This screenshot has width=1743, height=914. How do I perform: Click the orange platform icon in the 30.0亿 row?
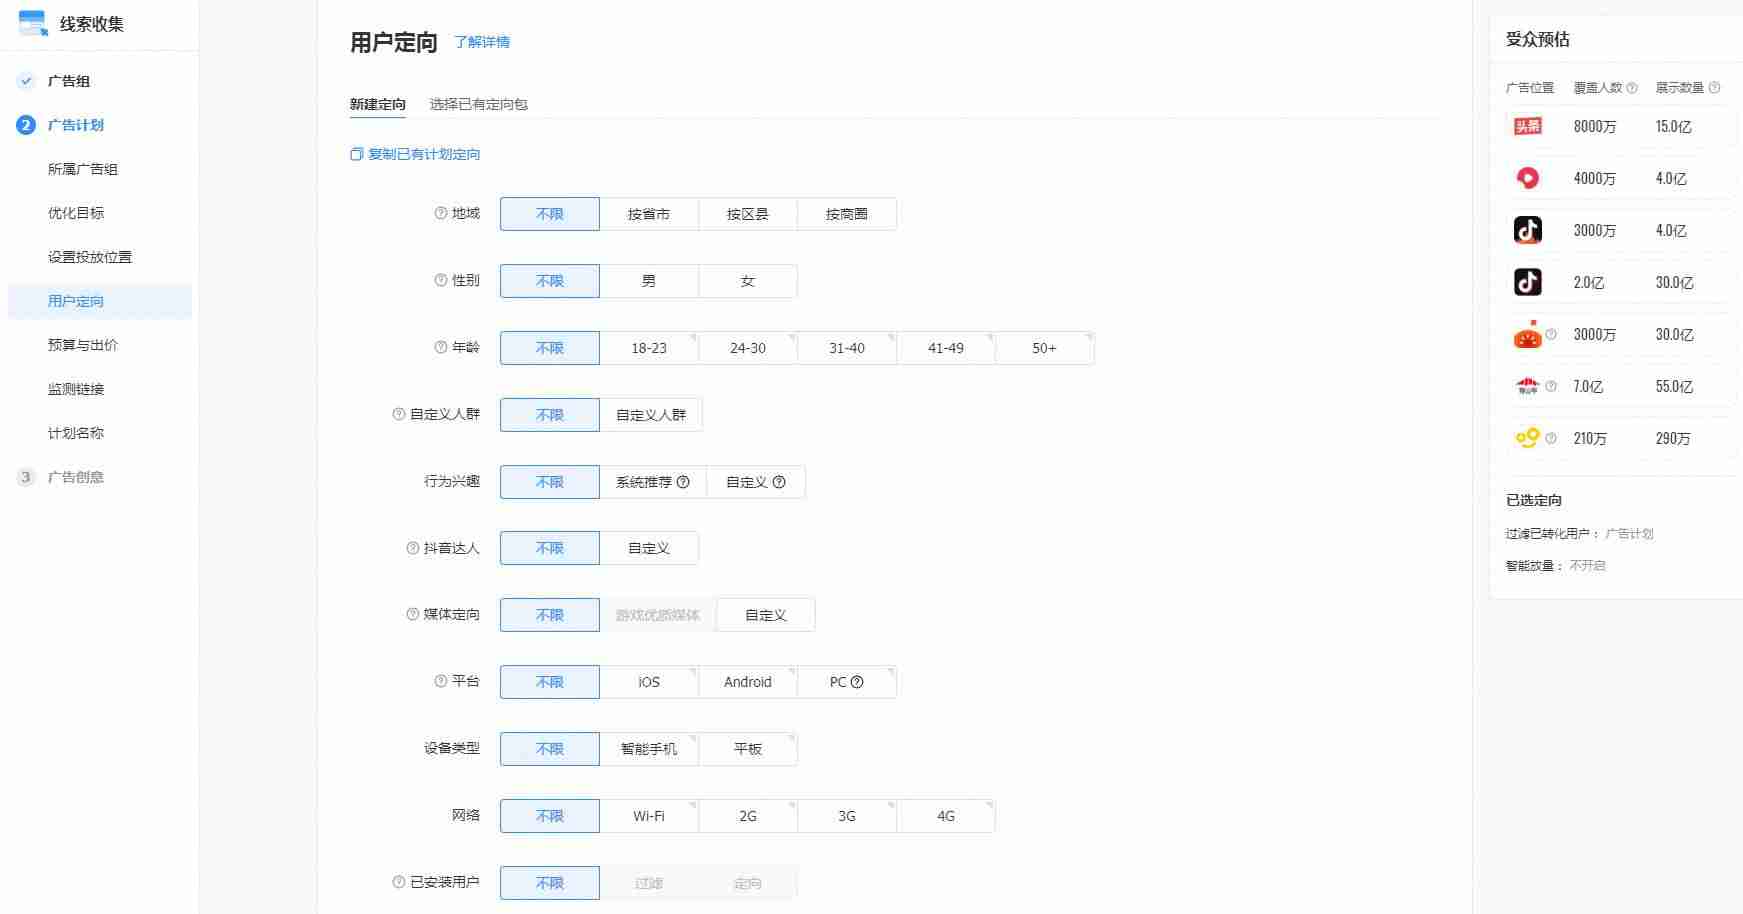[x=1527, y=335]
